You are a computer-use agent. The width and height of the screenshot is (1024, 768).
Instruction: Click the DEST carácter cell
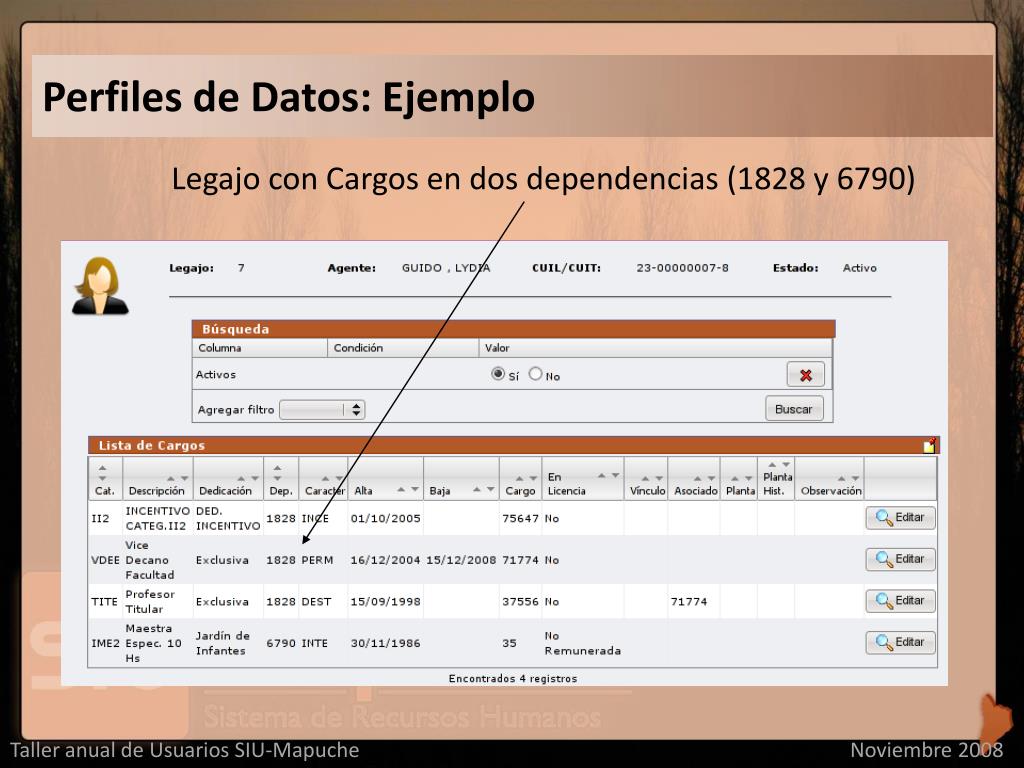[316, 601]
